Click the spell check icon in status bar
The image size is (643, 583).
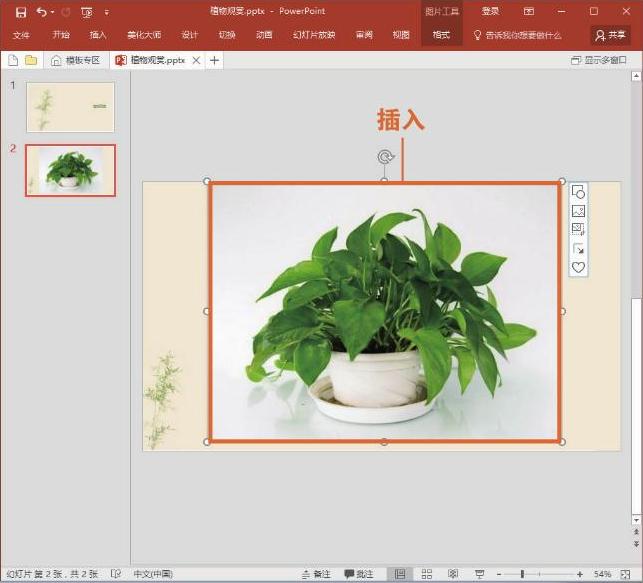click(116, 574)
